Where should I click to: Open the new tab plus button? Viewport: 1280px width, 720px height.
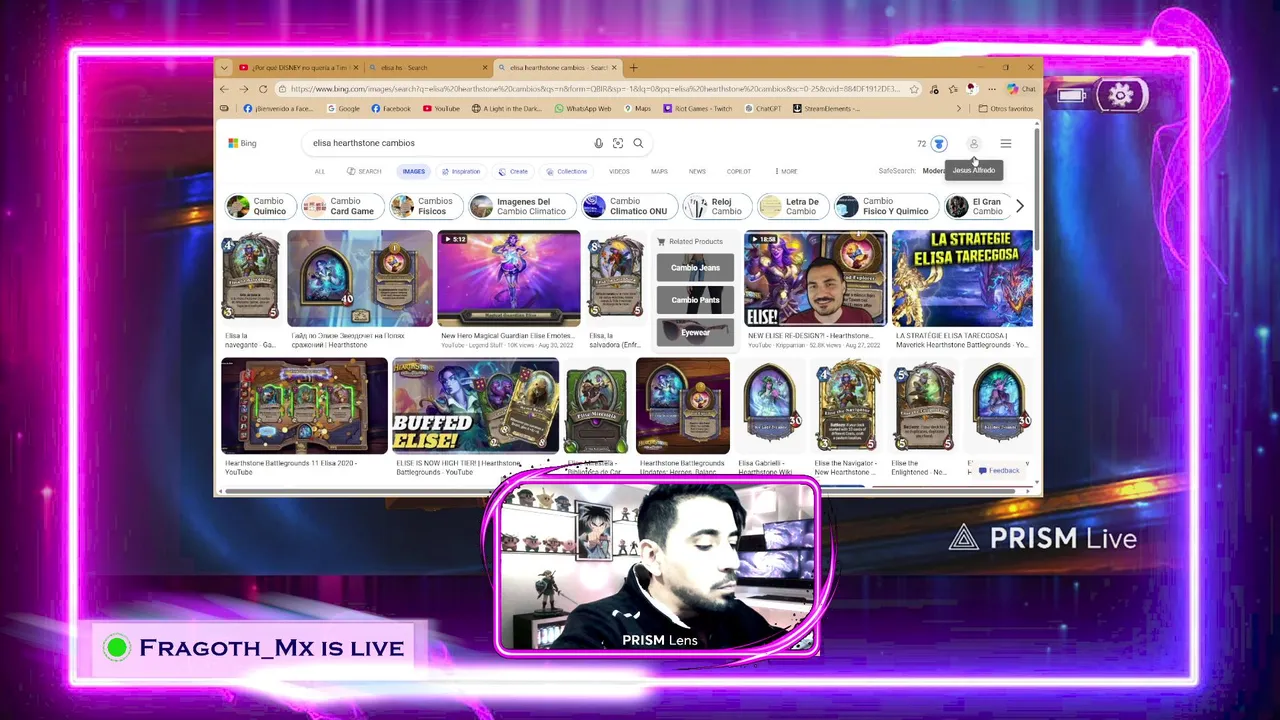pyautogui.click(x=633, y=68)
